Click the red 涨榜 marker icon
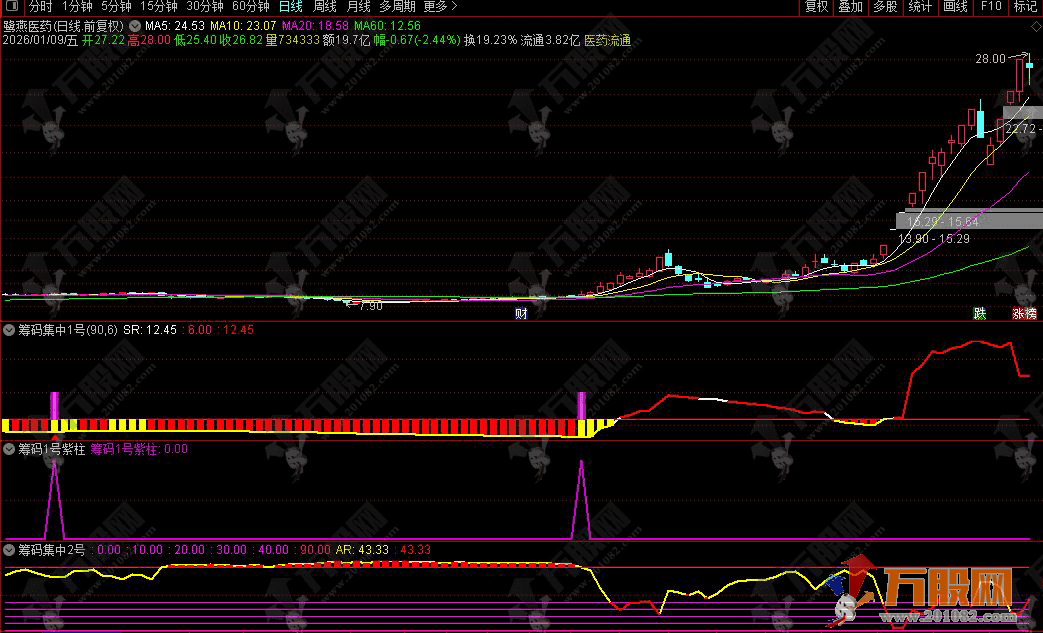 1024,313
